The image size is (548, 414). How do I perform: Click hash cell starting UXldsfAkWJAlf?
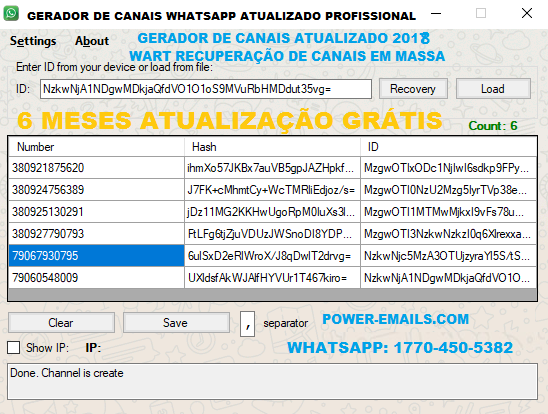point(272,278)
